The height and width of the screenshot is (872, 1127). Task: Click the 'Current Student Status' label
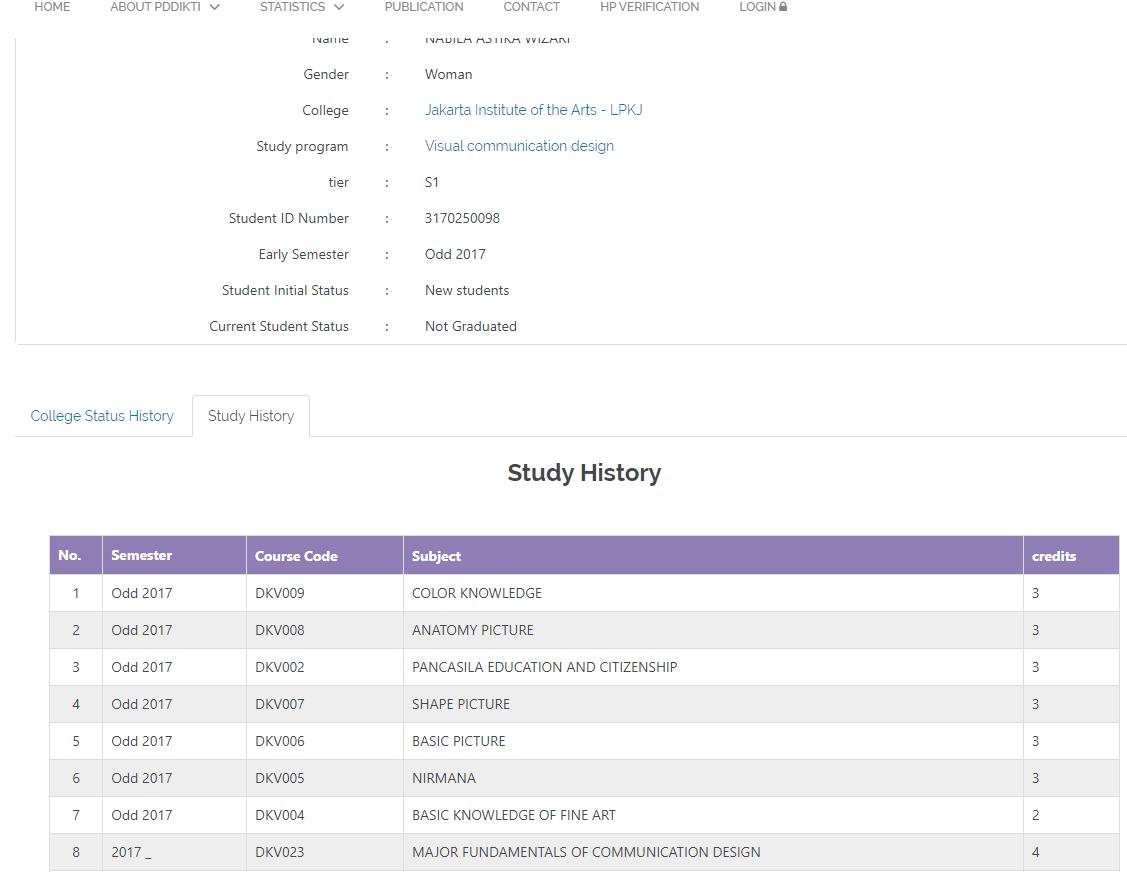(279, 326)
